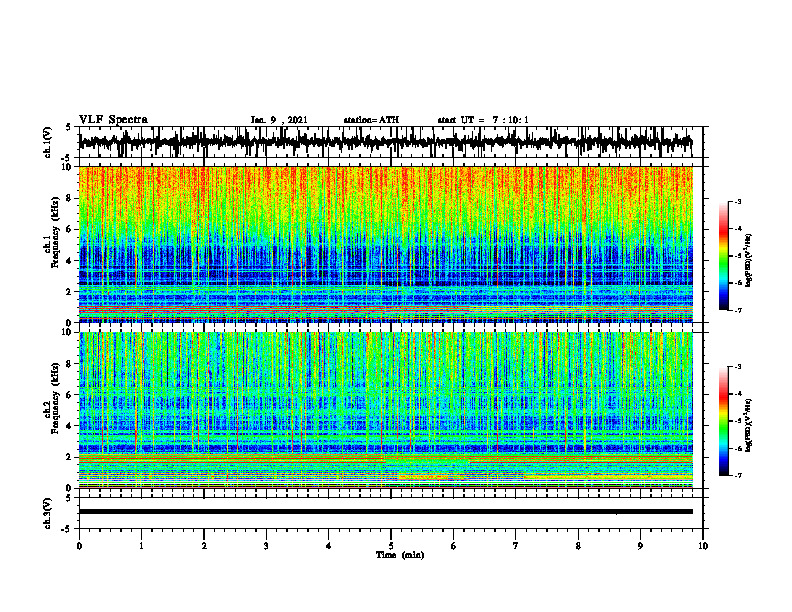This screenshot has width=792, height=612.
Task: Click ch.1 frequency axis "8" tick label
Action: [x=69, y=198]
